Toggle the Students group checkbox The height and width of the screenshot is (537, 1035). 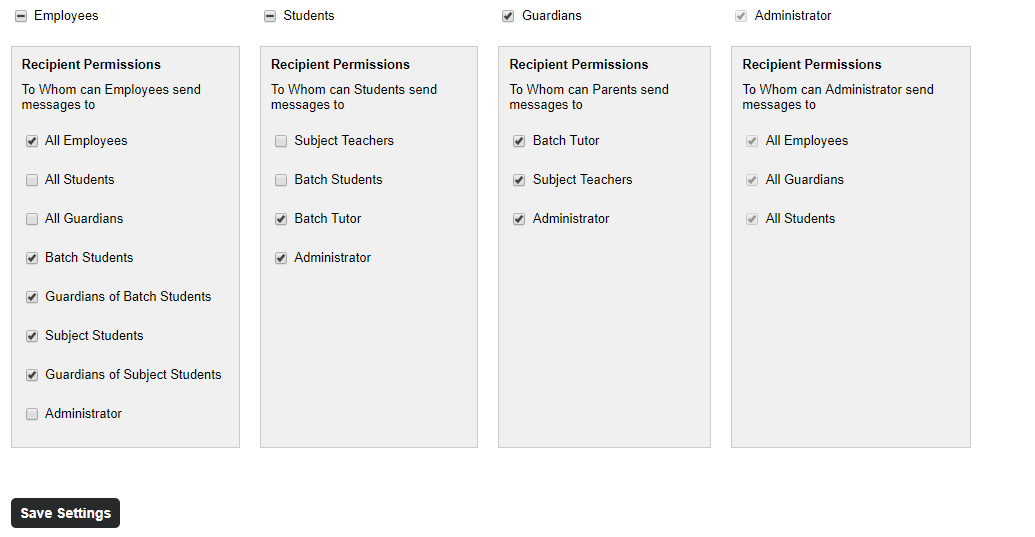[x=270, y=16]
